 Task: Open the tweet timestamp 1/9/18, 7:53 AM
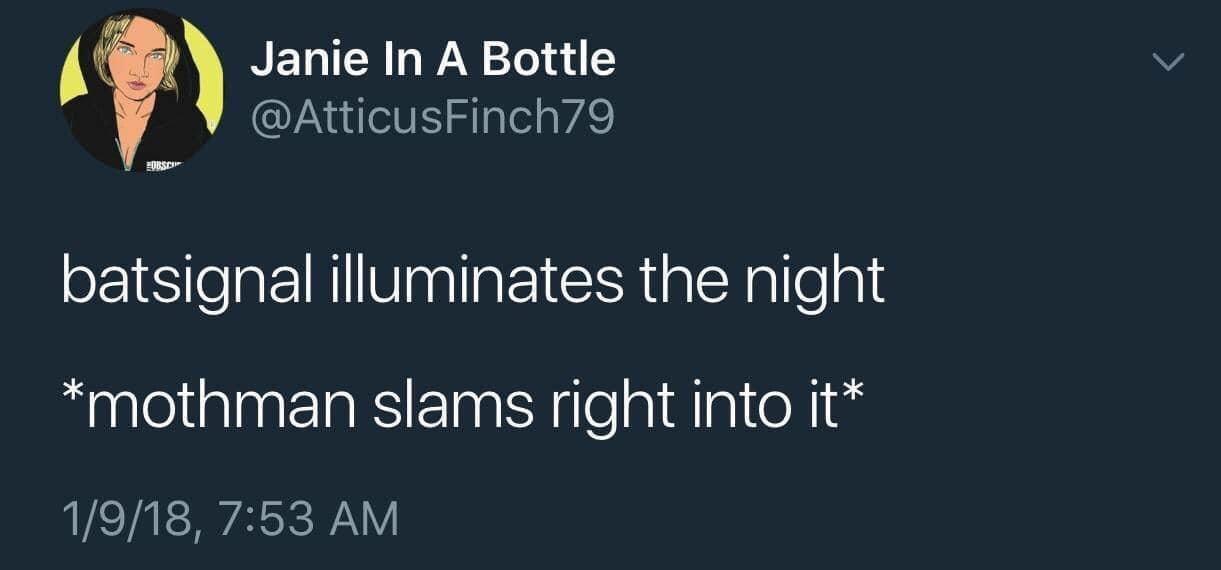[229, 519]
